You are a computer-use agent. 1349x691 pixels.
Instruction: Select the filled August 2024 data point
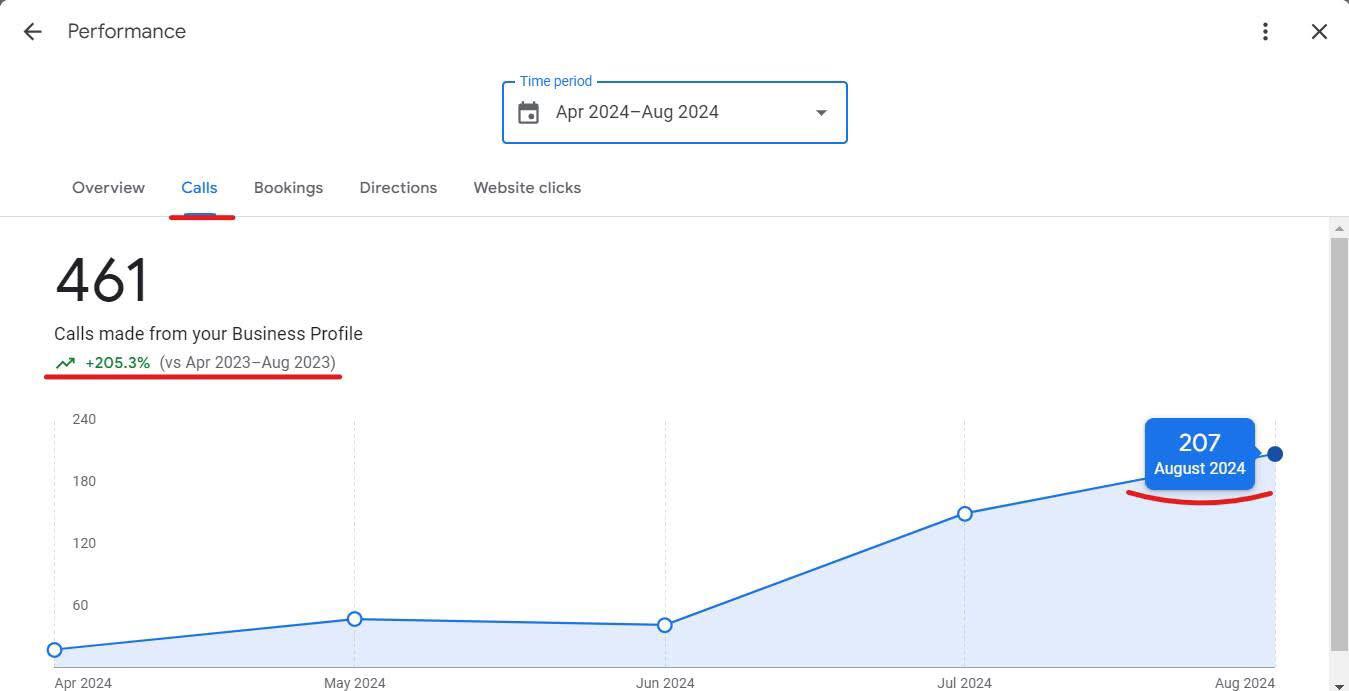tap(1275, 454)
